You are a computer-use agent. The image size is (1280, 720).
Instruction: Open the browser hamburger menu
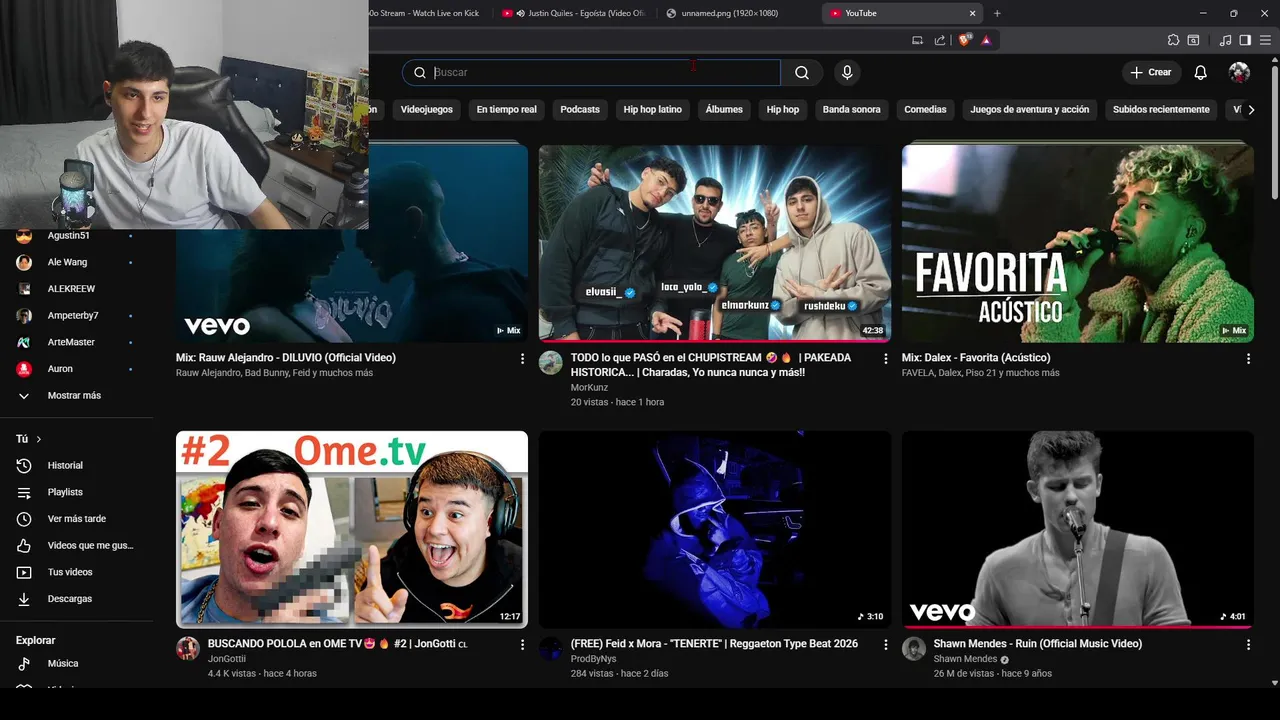(1265, 40)
